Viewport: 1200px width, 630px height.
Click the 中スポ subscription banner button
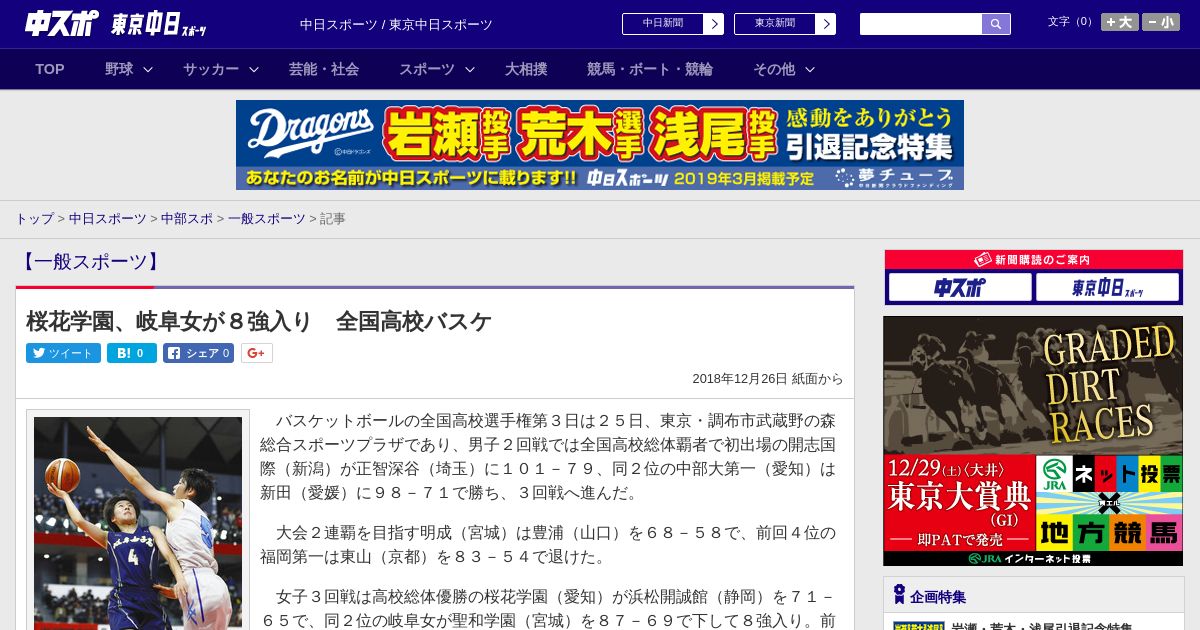pos(959,287)
